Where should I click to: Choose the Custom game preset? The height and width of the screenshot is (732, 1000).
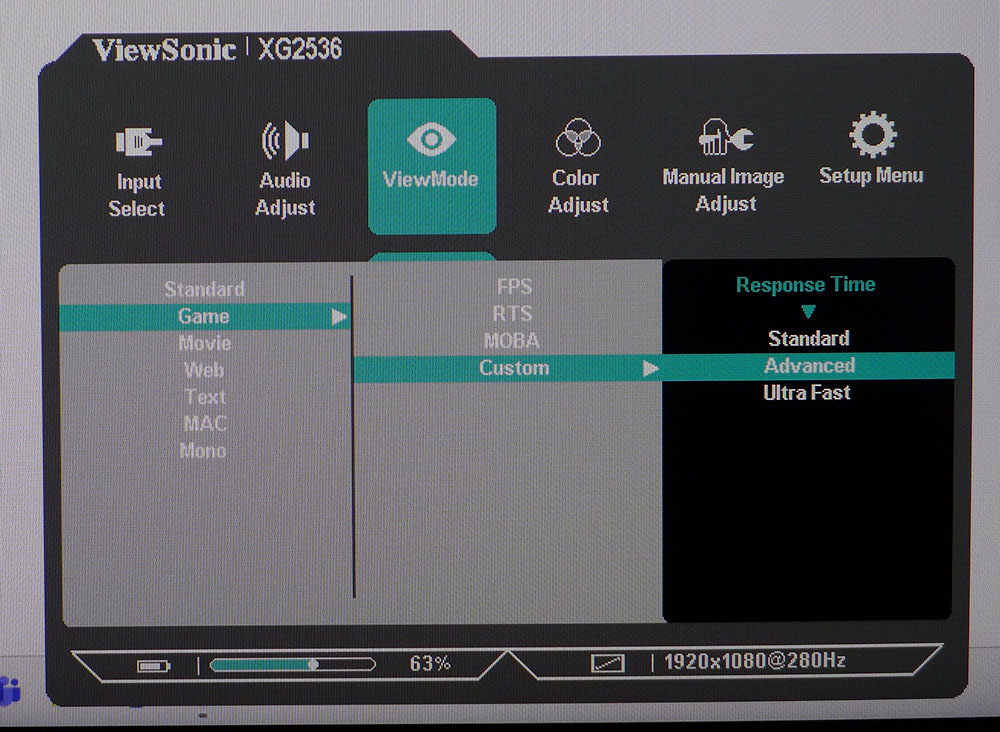point(508,368)
